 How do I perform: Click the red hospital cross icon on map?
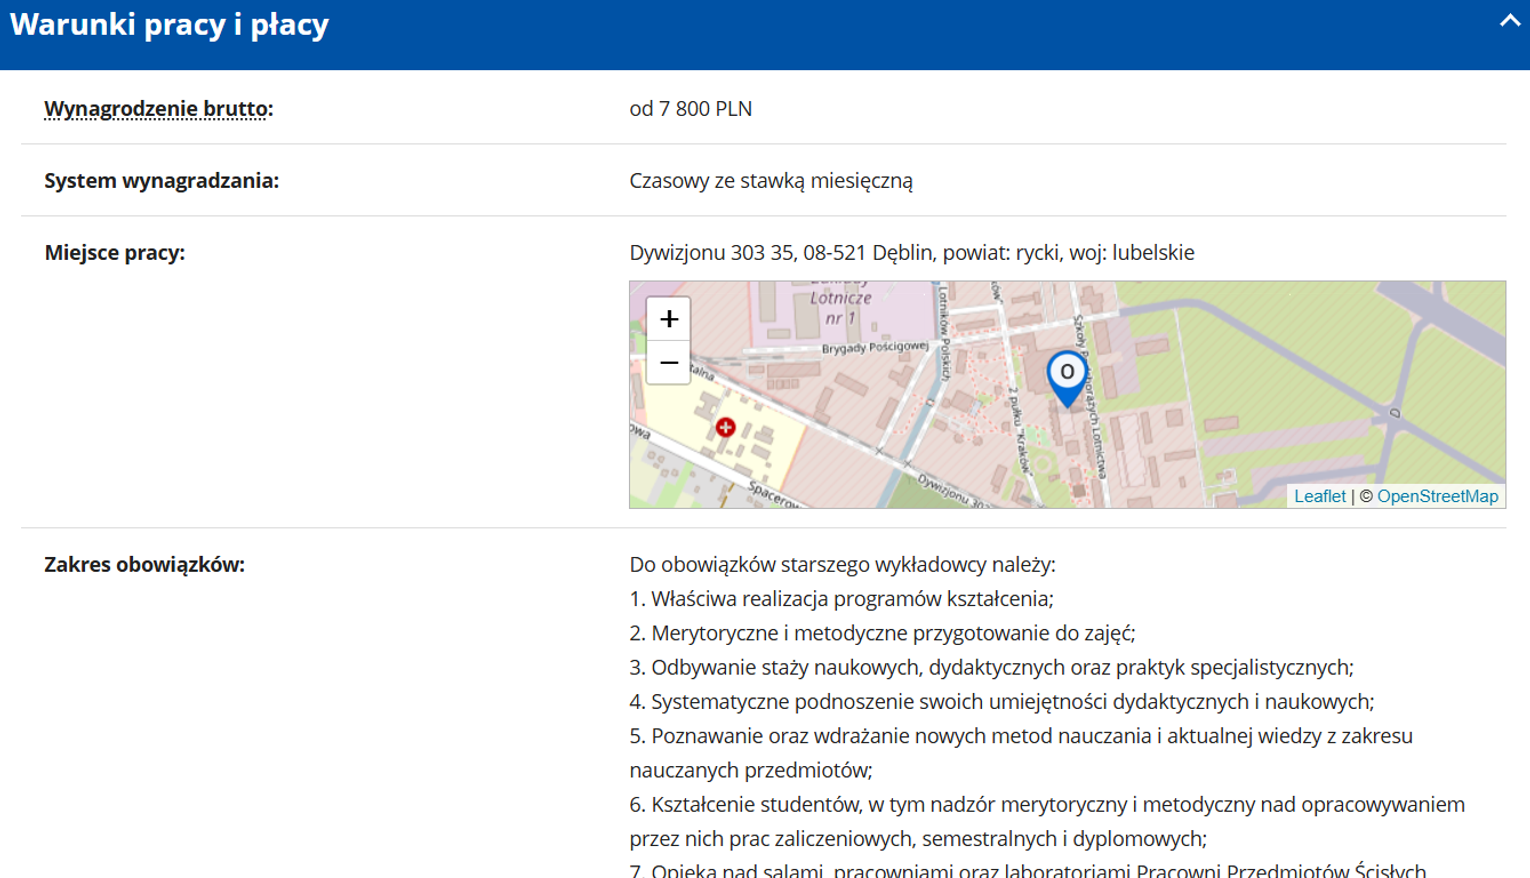point(725,428)
